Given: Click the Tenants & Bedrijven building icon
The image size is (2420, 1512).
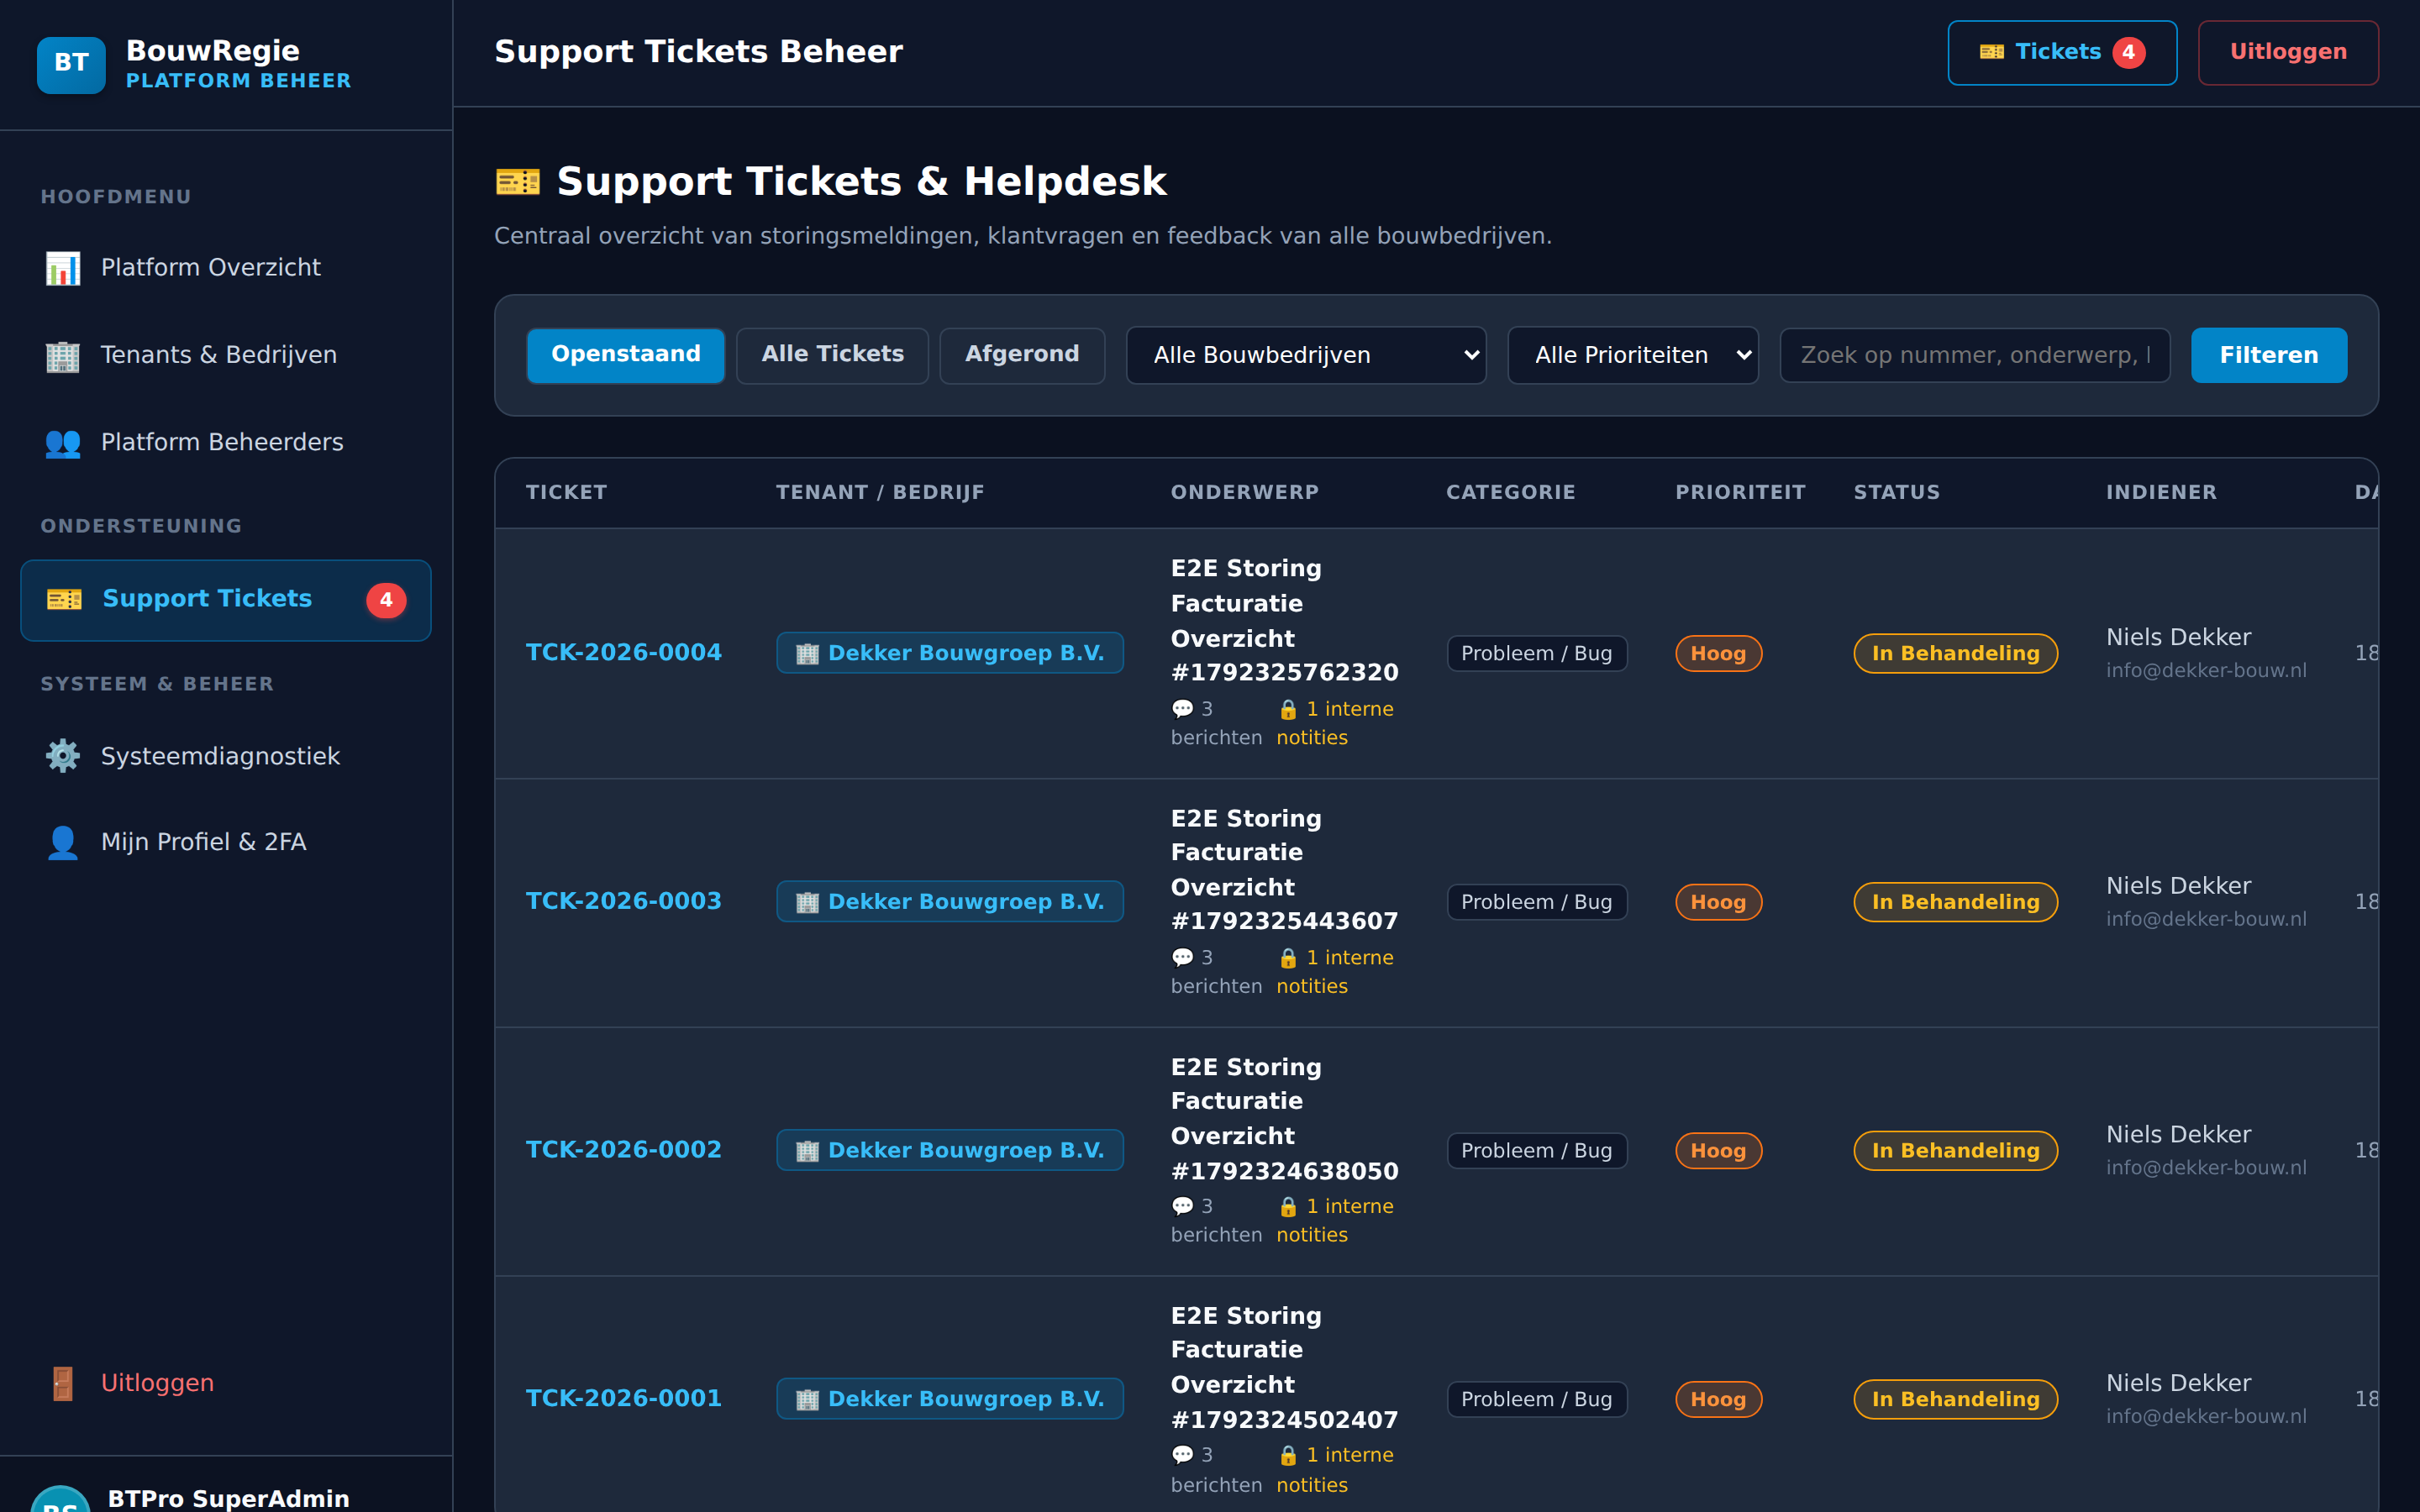Looking at the screenshot, I should [x=63, y=356].
